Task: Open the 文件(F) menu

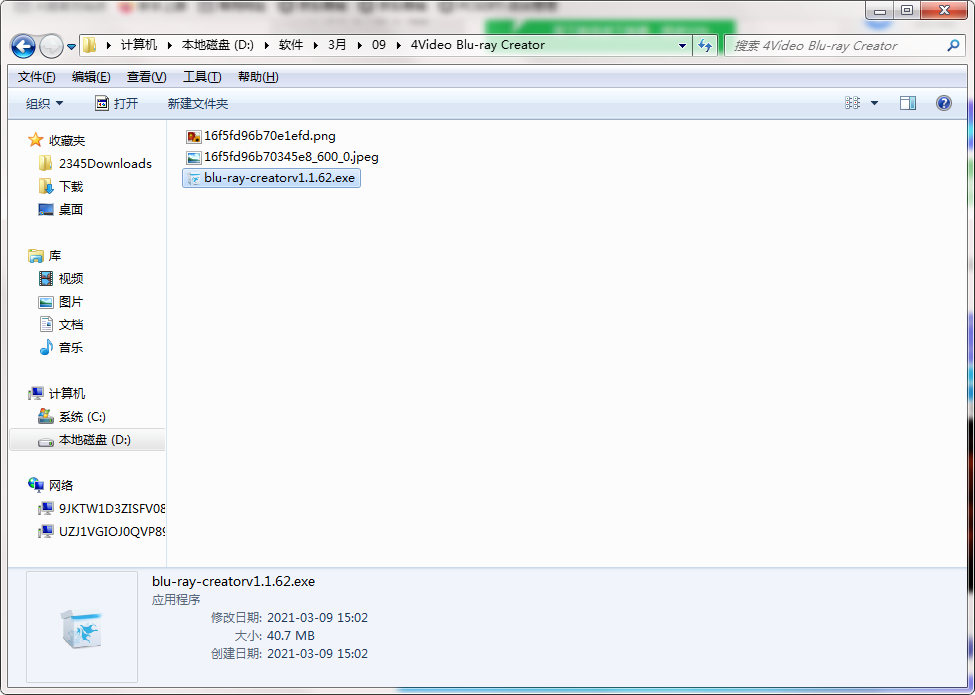Action: 37,76
